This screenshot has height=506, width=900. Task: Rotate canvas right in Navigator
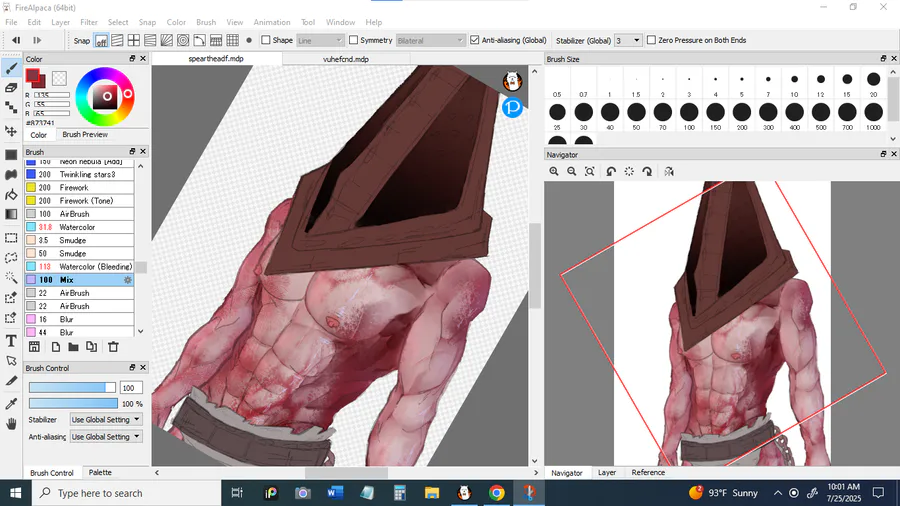pyautogui.click(x=647, y=172)
